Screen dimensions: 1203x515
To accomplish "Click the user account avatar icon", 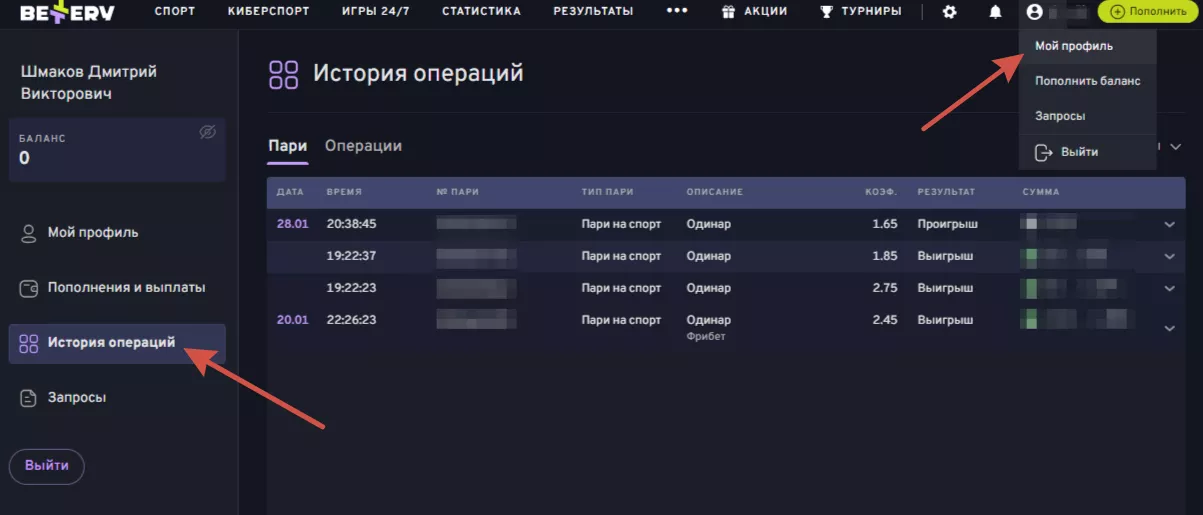I will (1034, 12).
